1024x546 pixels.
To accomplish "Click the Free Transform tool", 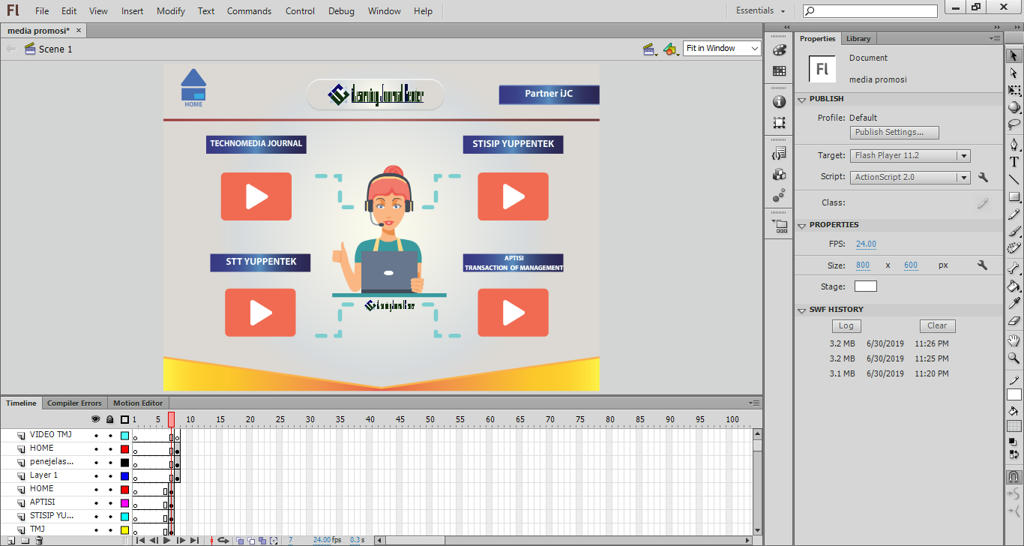I will (x=1014, y=90).
